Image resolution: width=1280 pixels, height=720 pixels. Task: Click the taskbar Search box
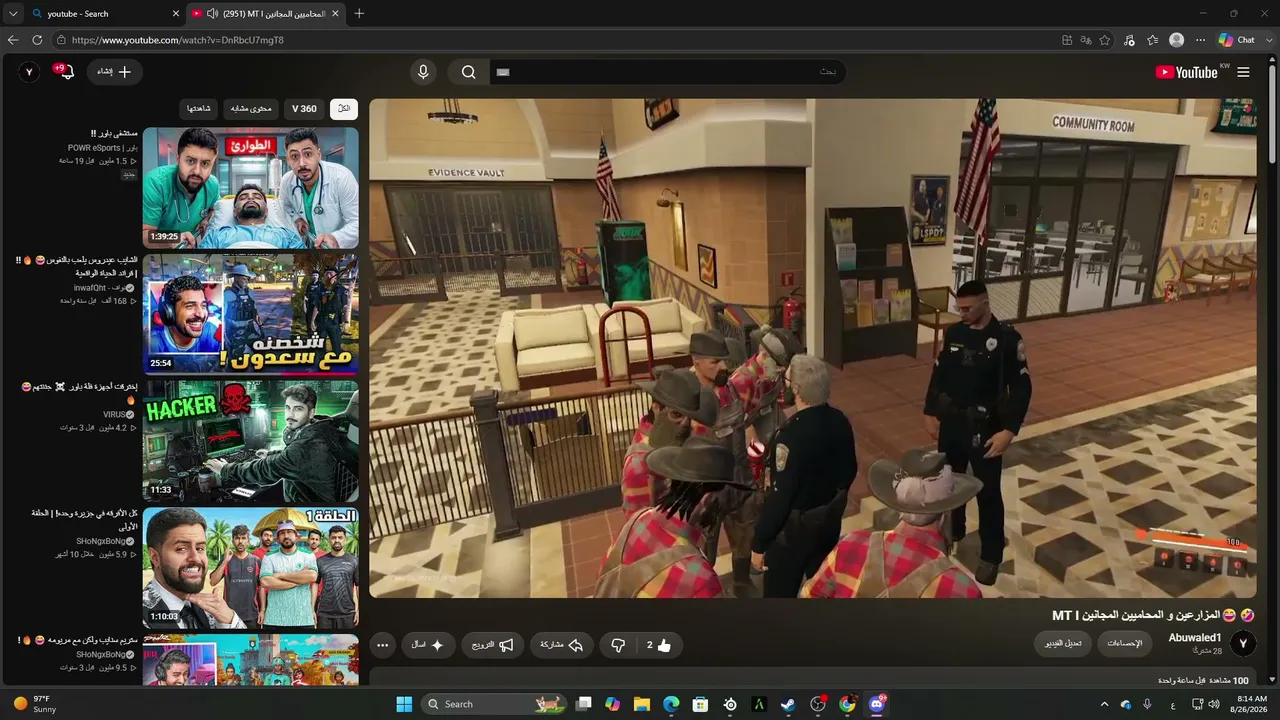[x=494, y=704]
